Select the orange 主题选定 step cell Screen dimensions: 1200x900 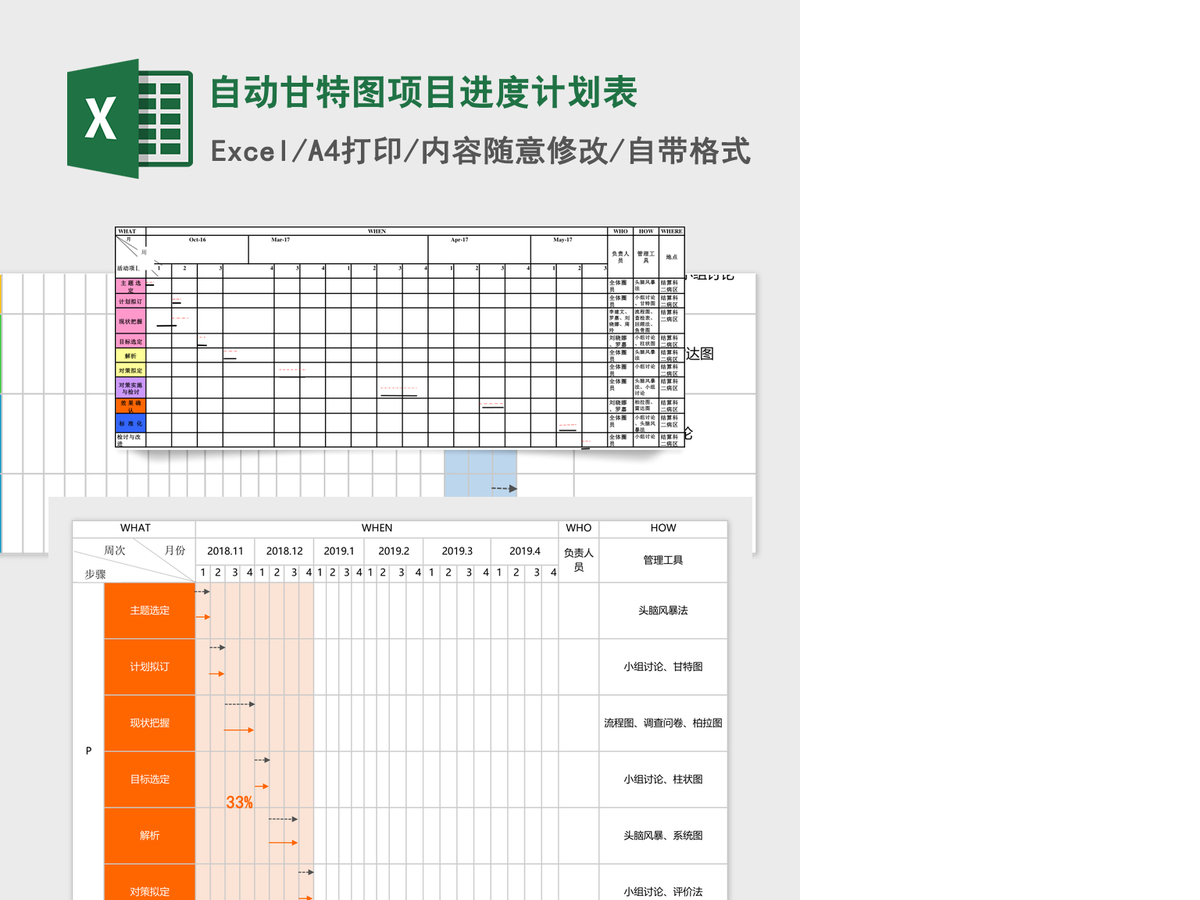150,610
